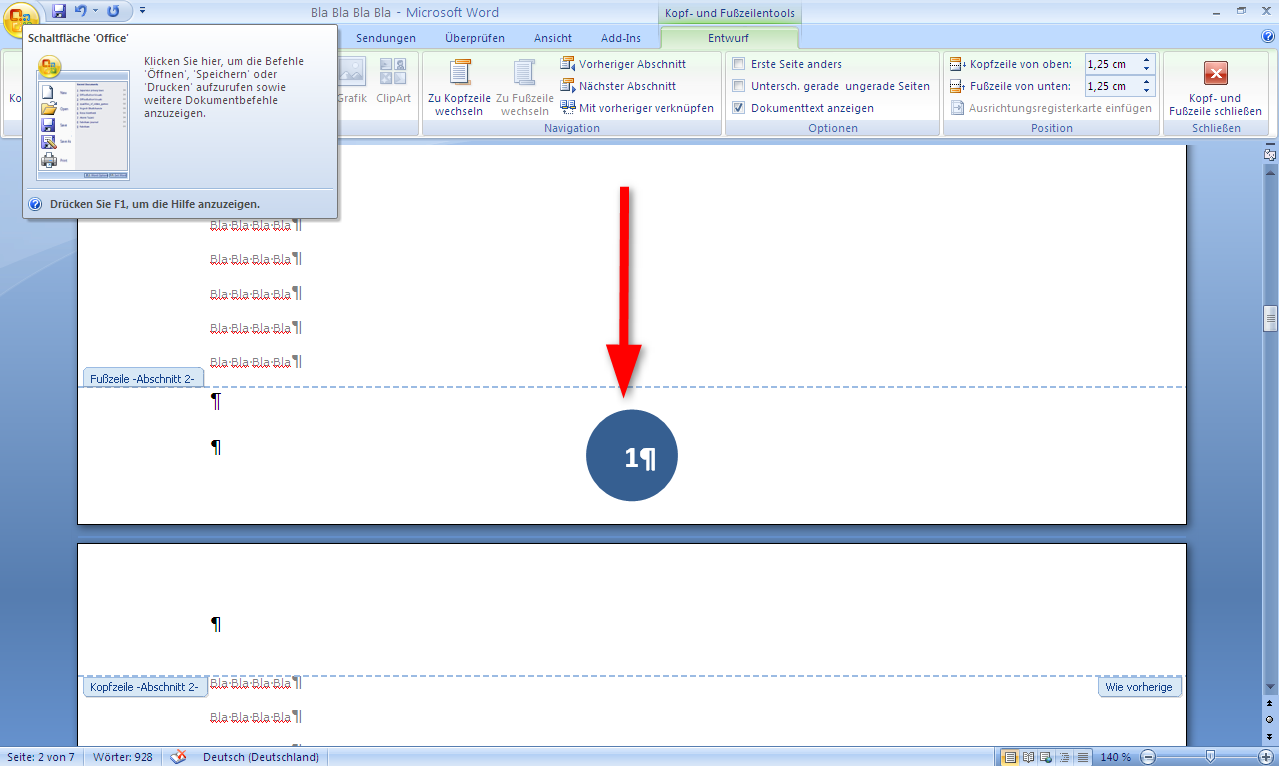Screen dimensions: 1279x766
Task: Switch to the Ansicht tab
Action: click(553, 38)
